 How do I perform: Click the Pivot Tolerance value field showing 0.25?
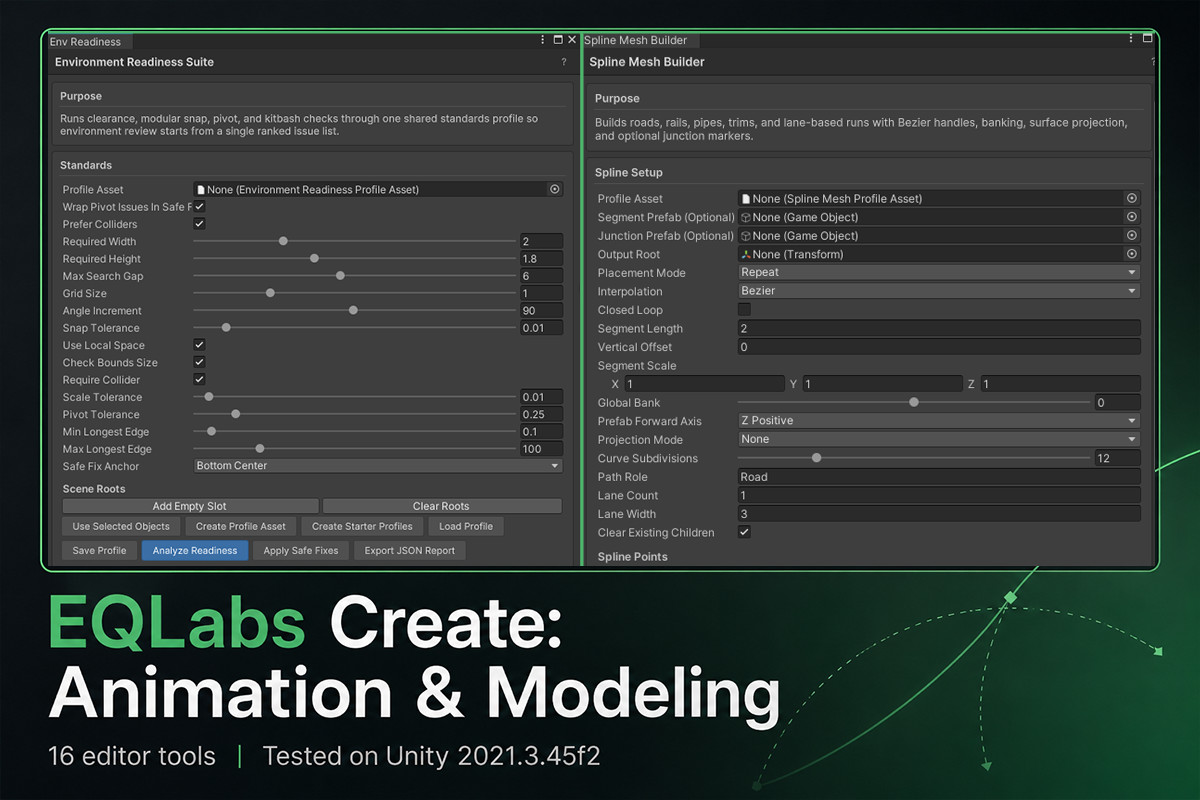point(541,414)
